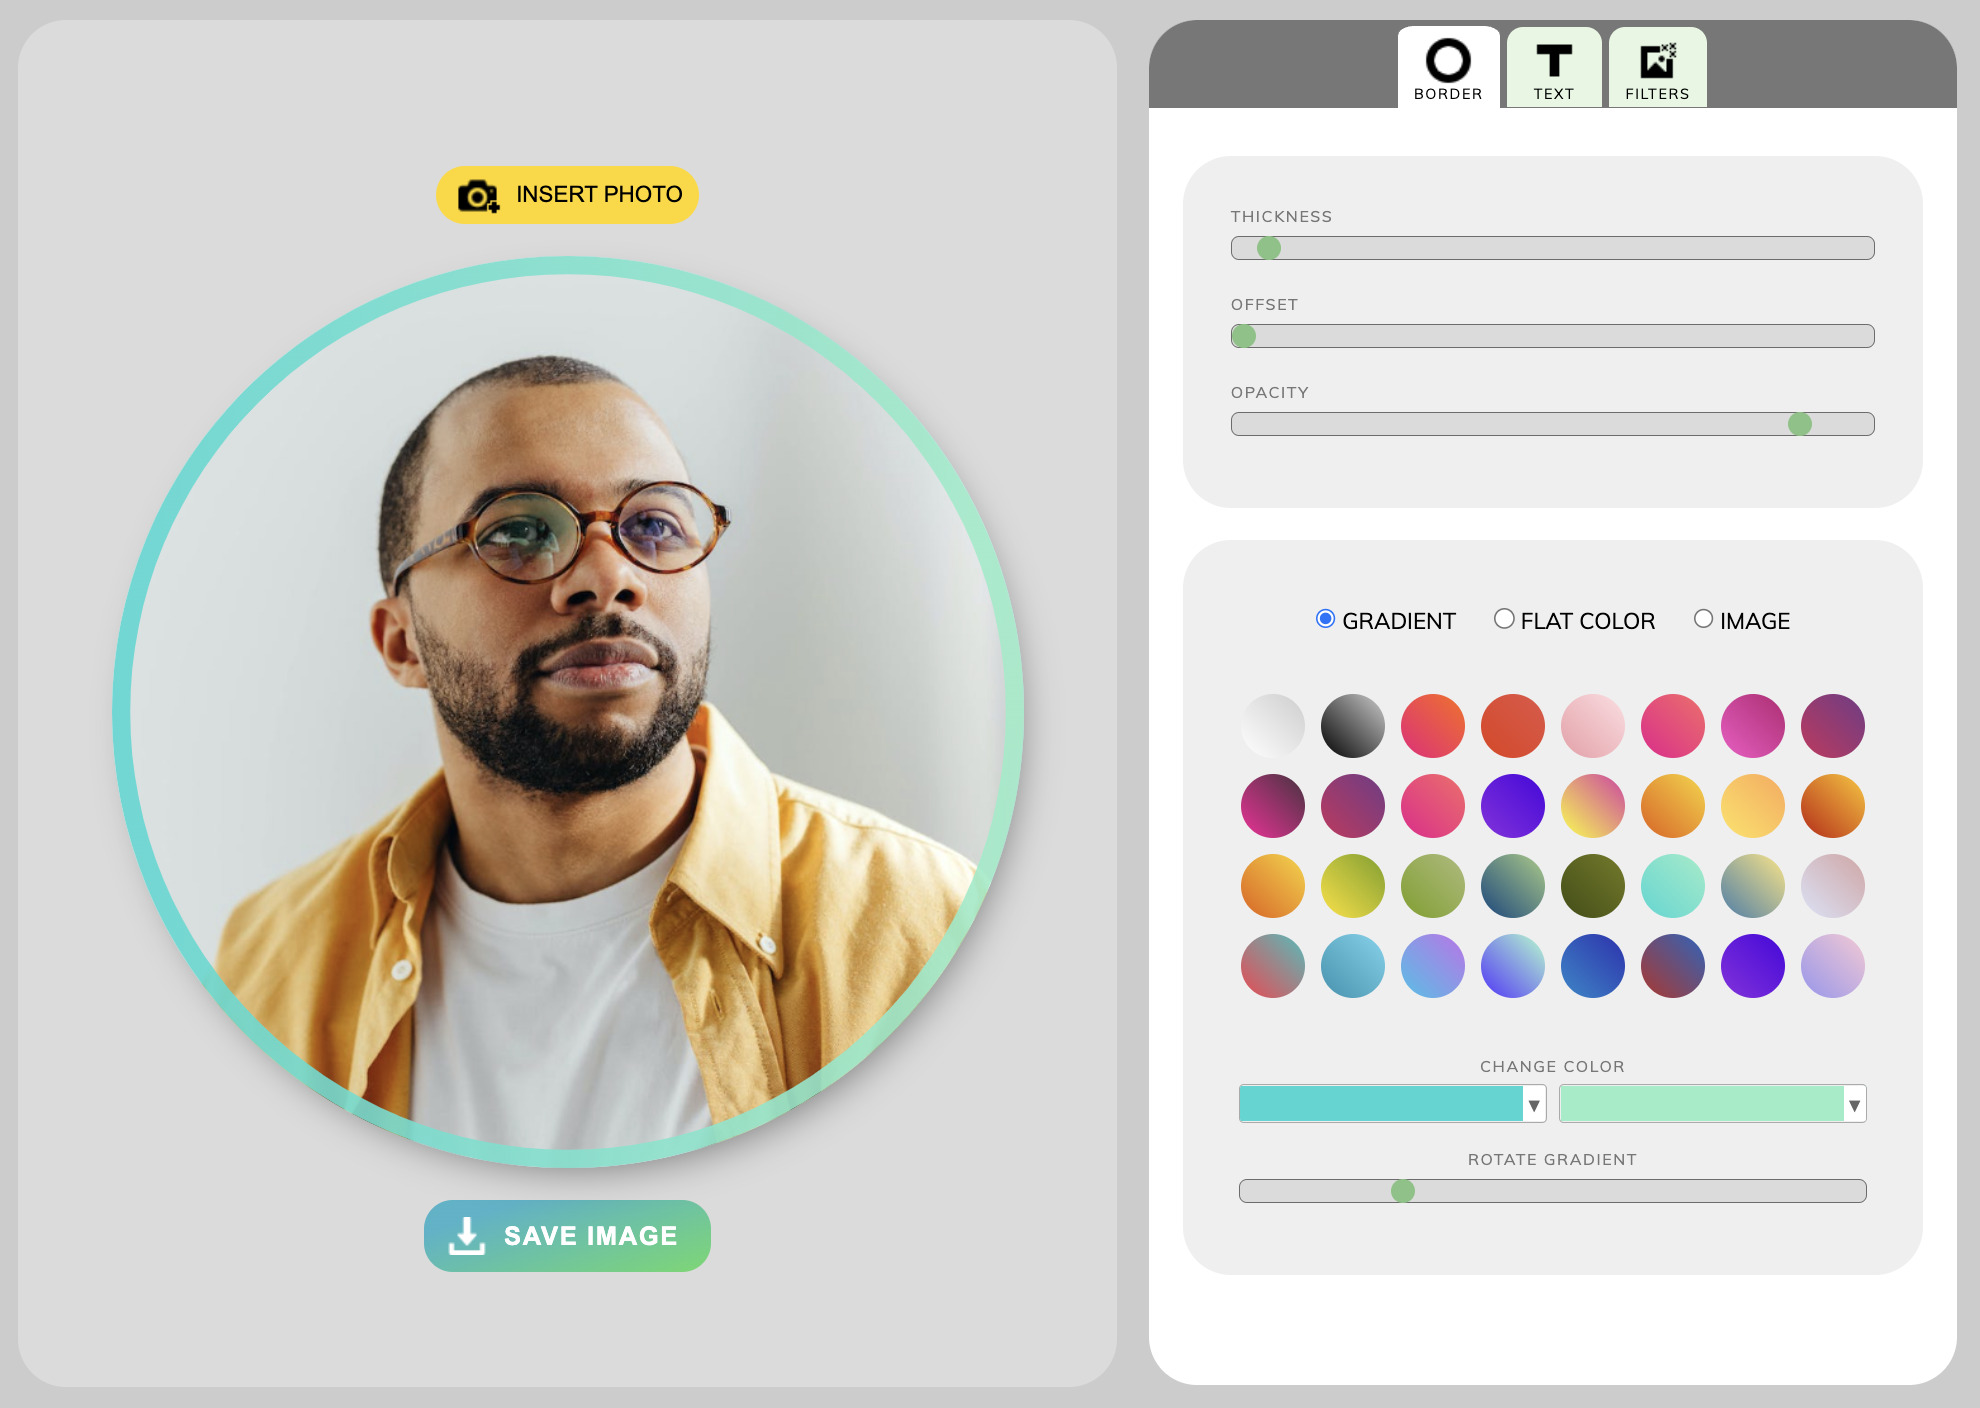Click the SAVE IMAGE button

coord(565,1236)
